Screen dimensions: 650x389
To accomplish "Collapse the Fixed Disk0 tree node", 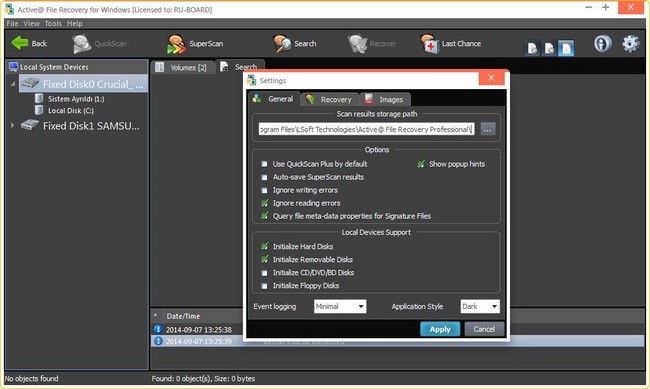I will click(x=12, y=84).
